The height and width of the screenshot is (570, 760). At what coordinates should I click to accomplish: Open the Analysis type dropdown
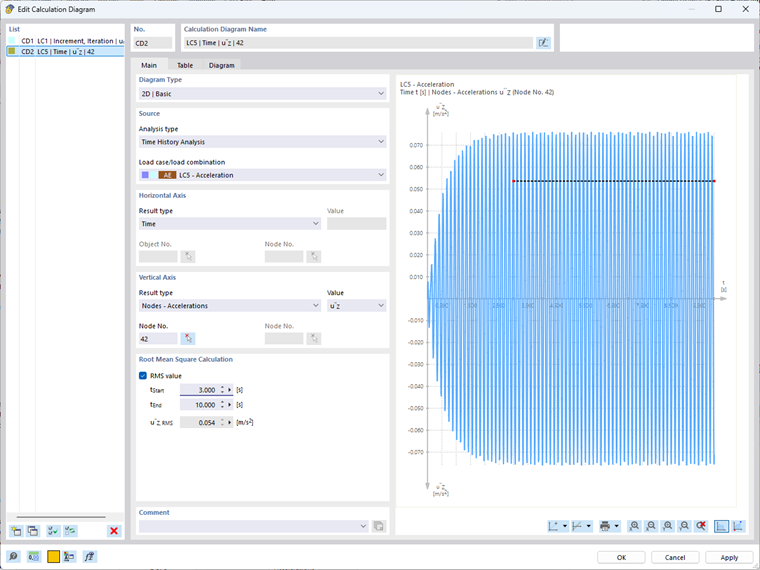[x=262, y=142]
